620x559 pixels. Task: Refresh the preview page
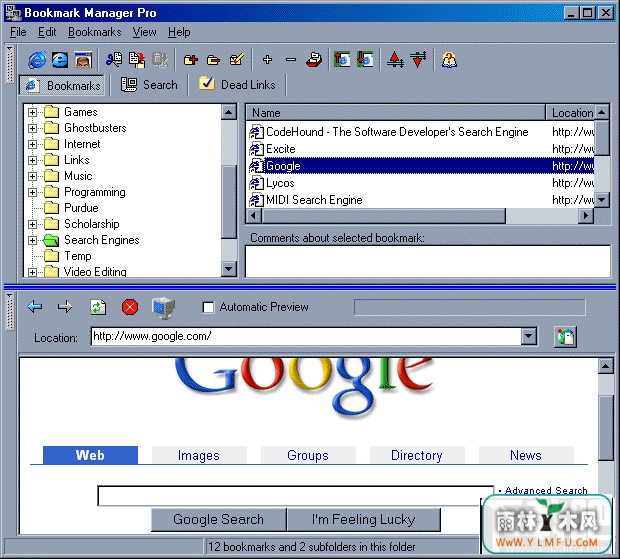(98, 307)
